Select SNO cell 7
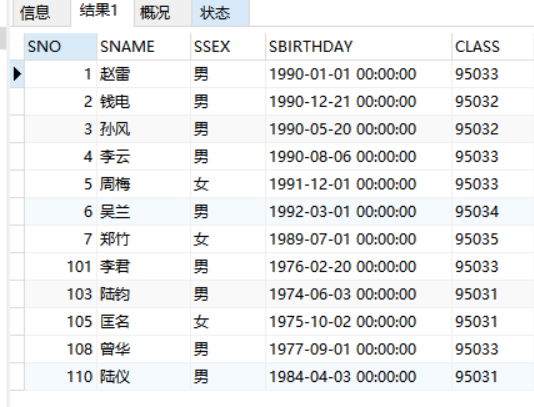534x407 pixels. pos(61,239)
